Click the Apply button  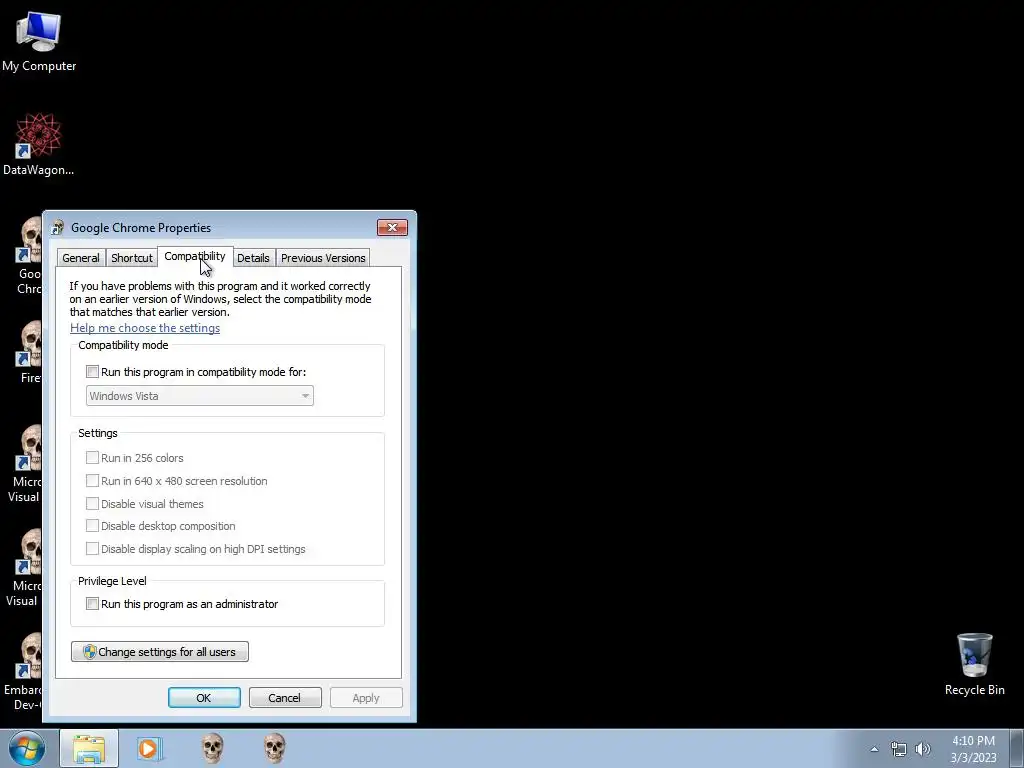[366, 697]
